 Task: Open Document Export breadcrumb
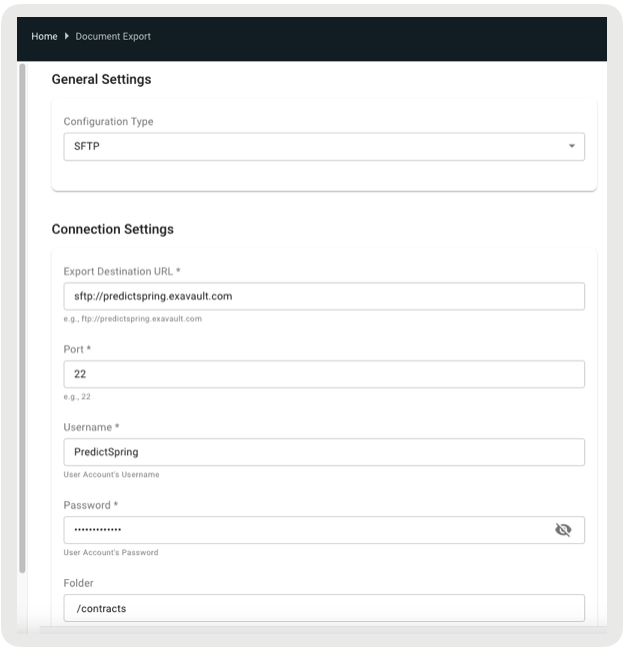tap(113, 37)
